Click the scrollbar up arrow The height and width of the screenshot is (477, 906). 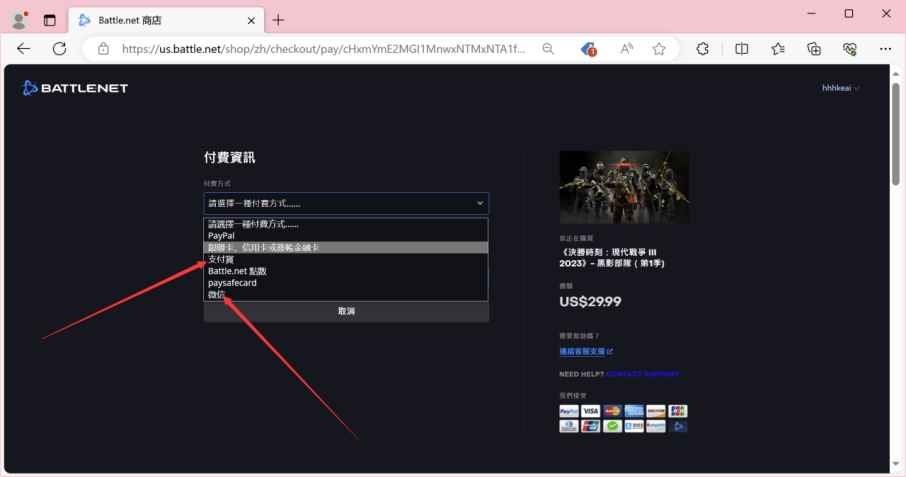(896, 74)
